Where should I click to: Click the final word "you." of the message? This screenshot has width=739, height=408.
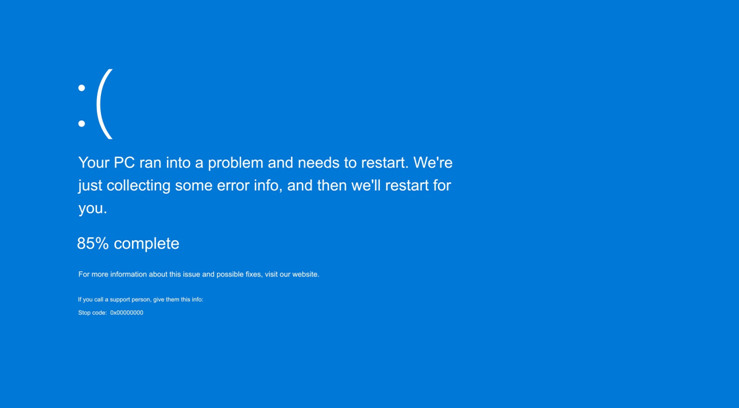coord(93,208)
